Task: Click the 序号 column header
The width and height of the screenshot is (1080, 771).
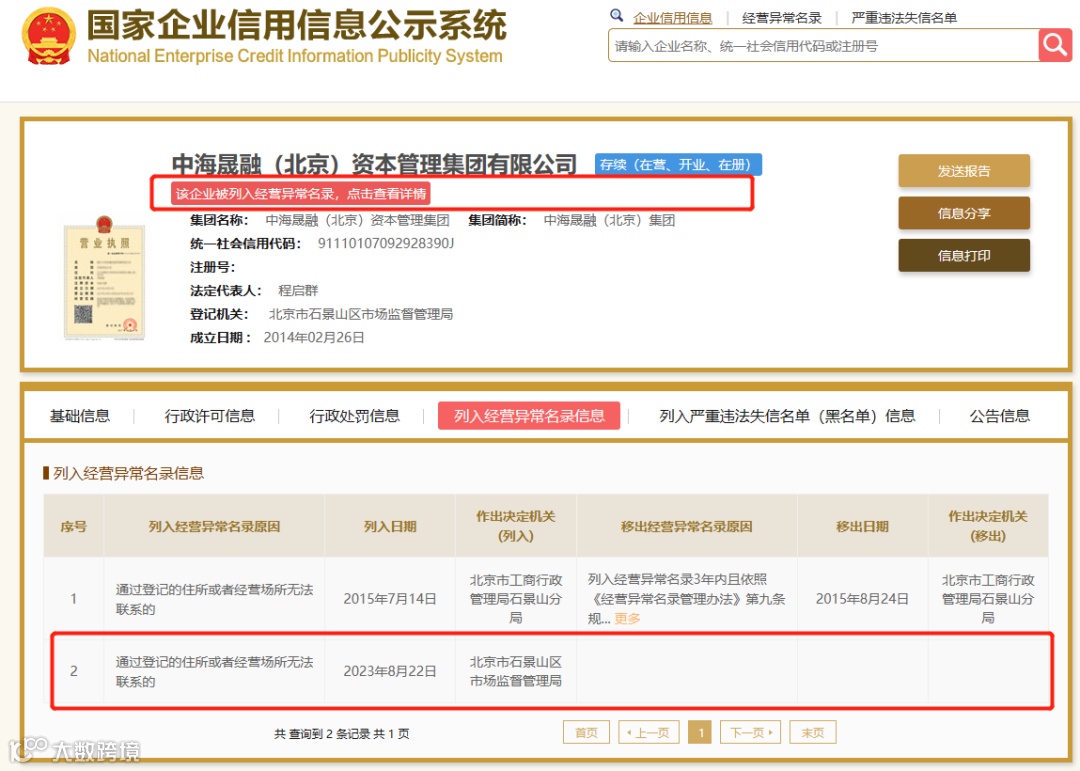Action: point(74,526)
